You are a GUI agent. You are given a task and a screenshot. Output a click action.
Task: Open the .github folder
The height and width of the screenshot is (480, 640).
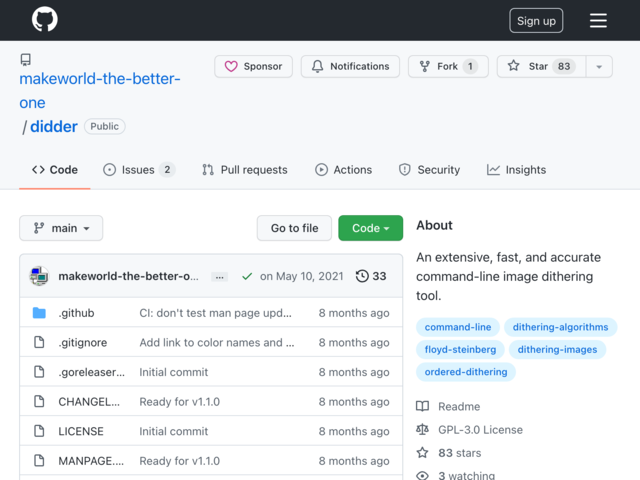pyautogui.click(x=76, y=313)
